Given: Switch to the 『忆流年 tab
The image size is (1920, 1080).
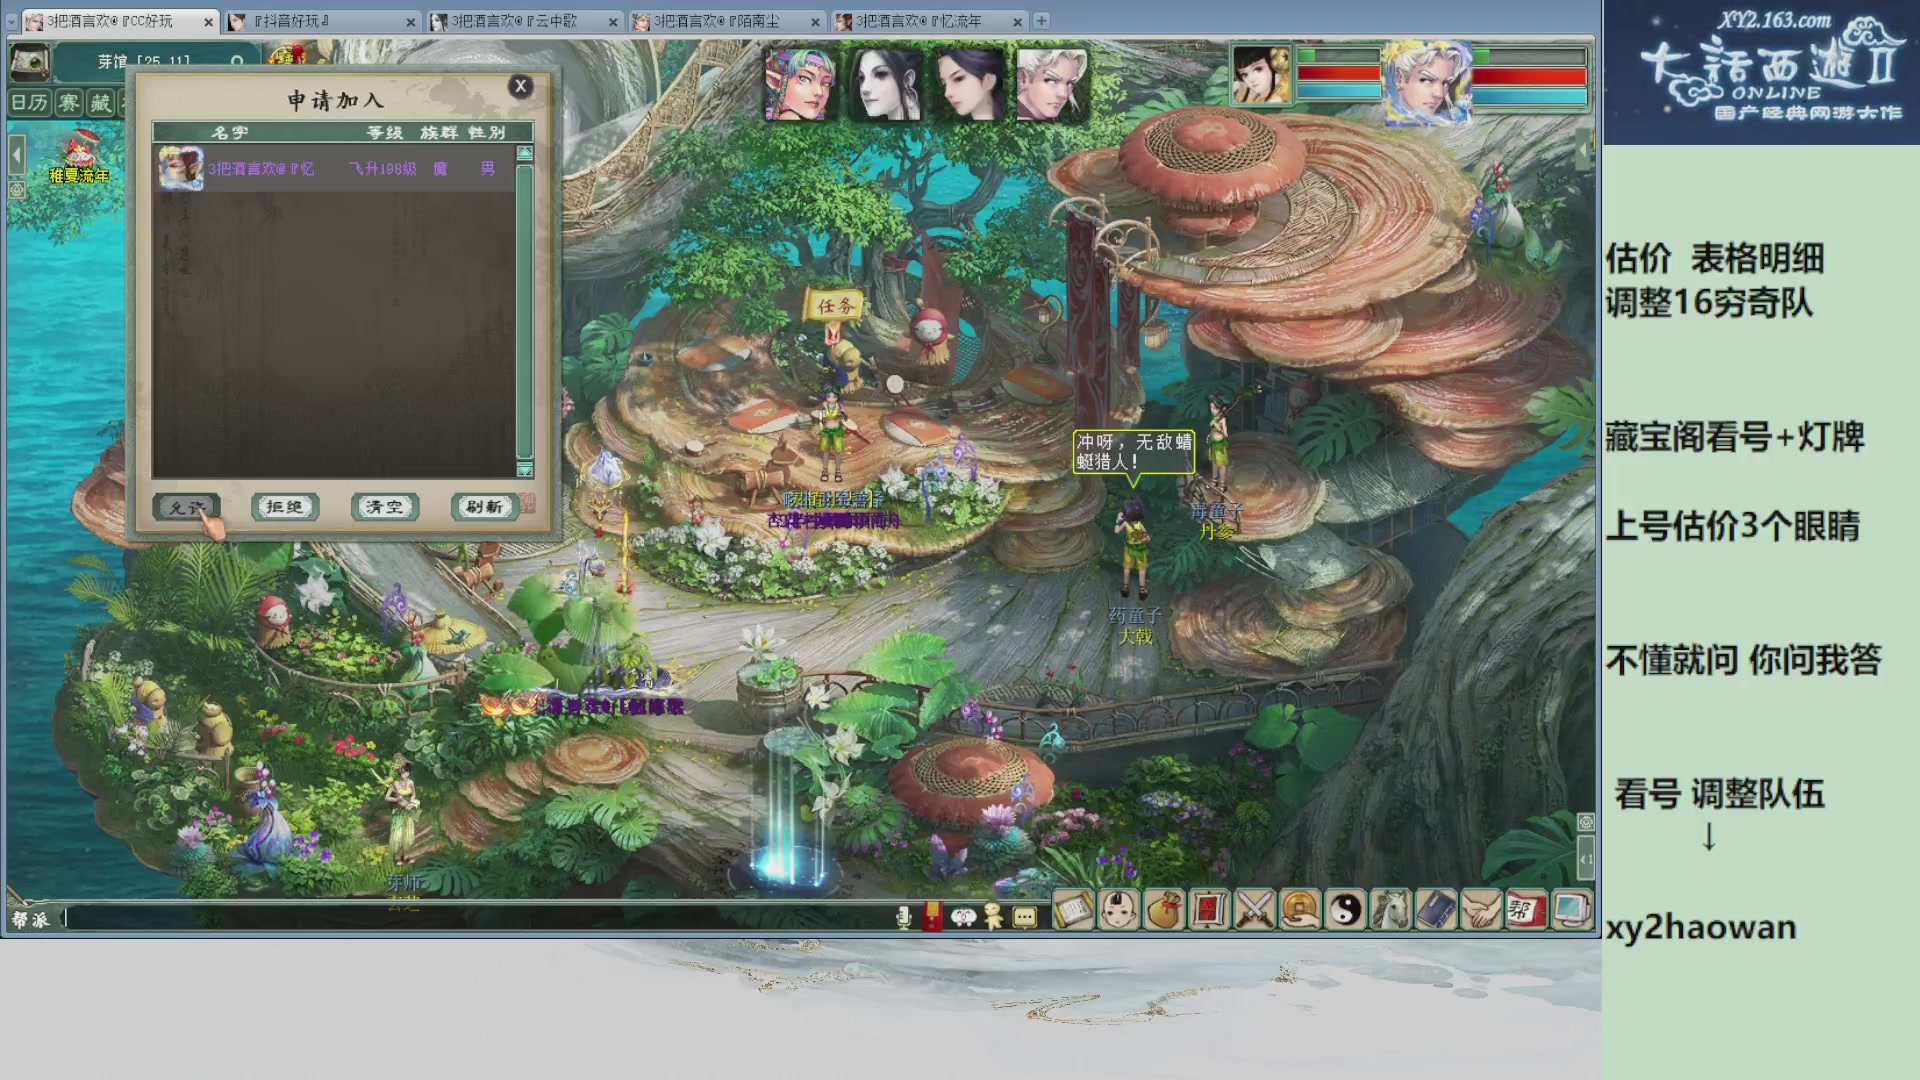Looking at the screenshot, I should (x=930, y=21).
